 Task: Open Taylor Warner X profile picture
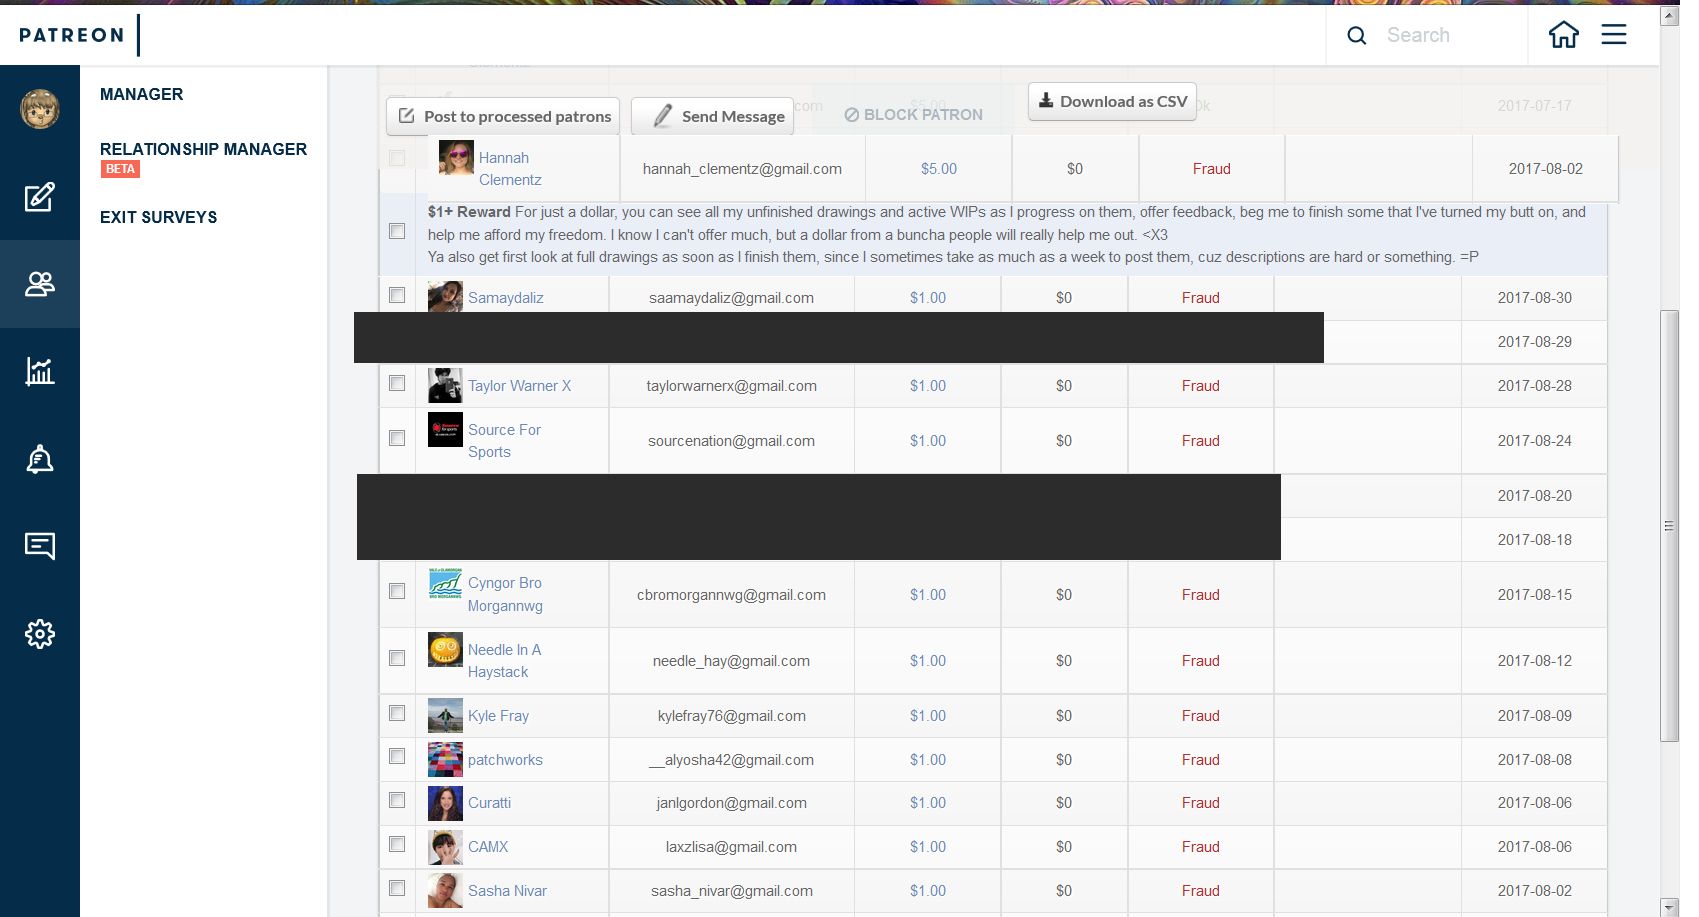pos(445,385)
